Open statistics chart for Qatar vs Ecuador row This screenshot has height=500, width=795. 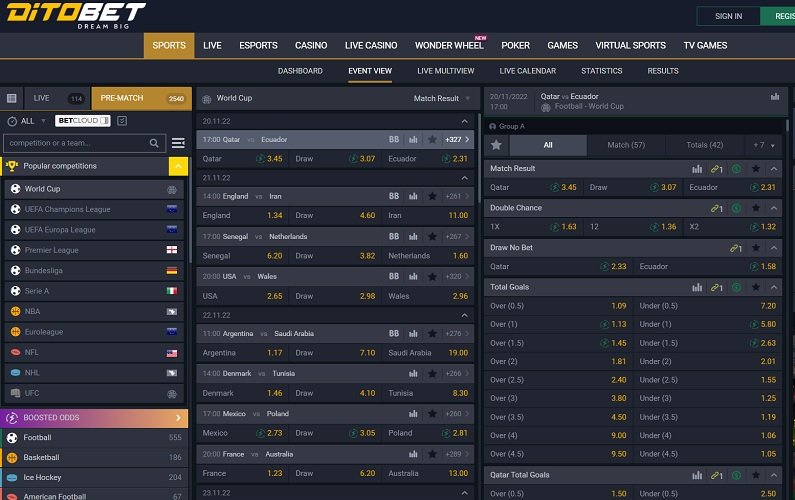(413, 139)
